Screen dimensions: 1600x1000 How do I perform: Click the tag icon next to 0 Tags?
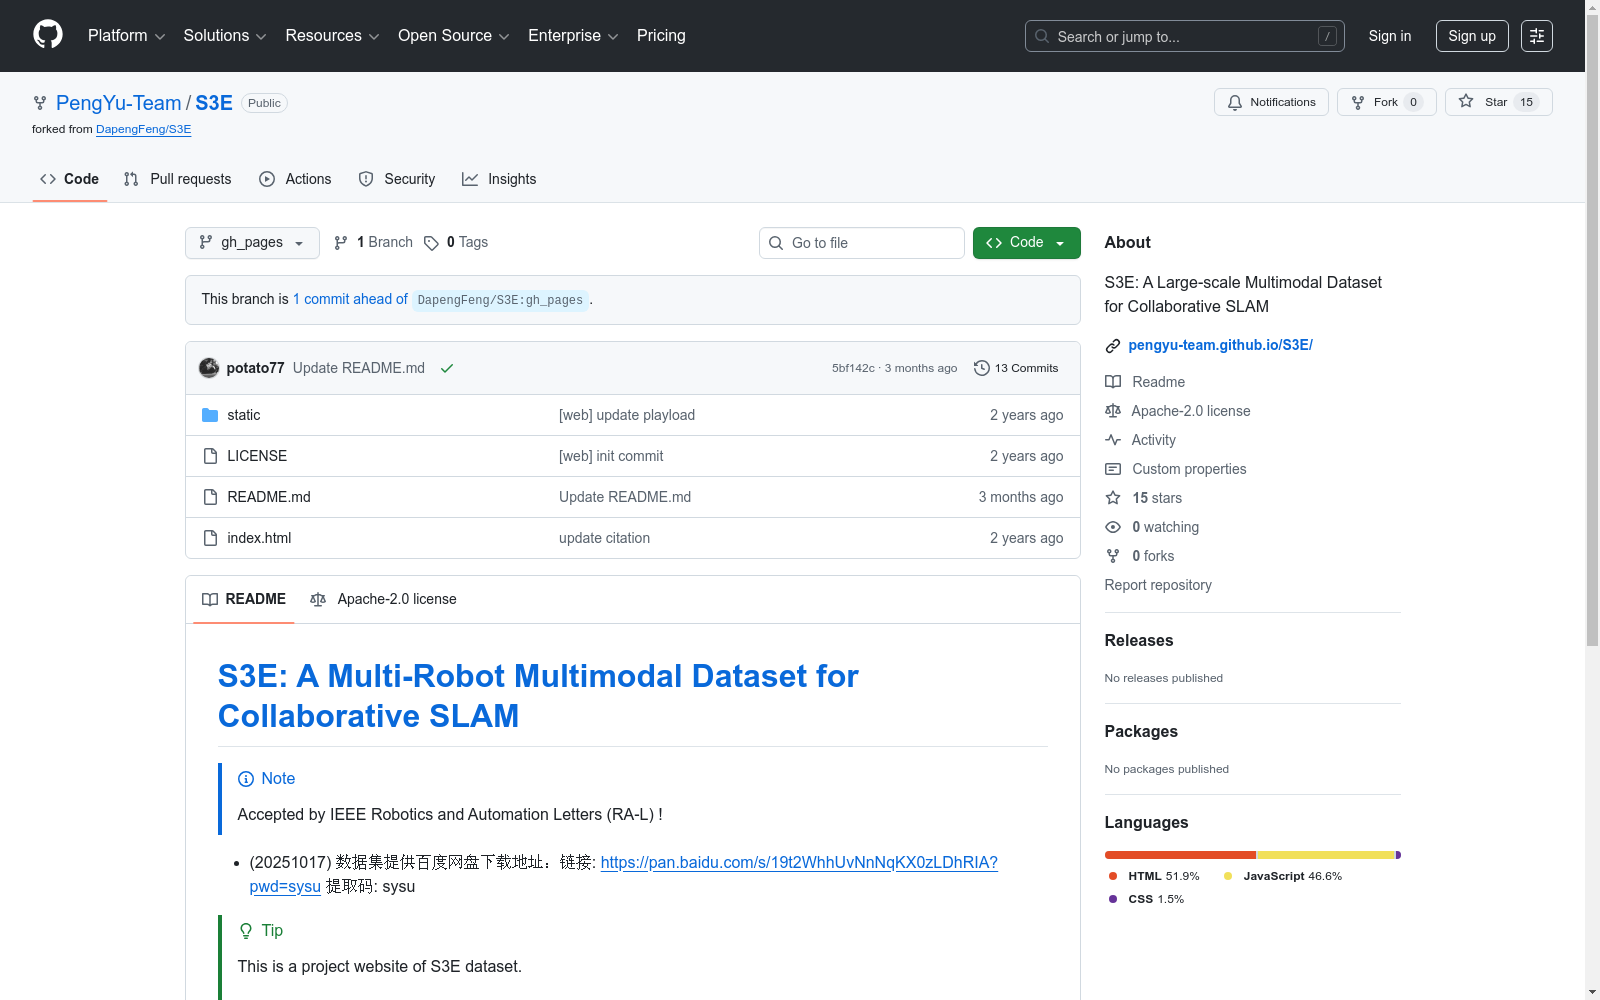click(431, 243)
